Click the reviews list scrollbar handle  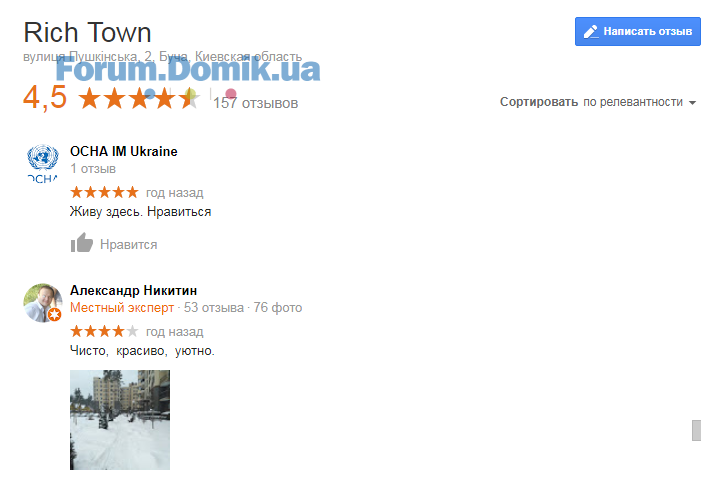(x=696, y=430)
